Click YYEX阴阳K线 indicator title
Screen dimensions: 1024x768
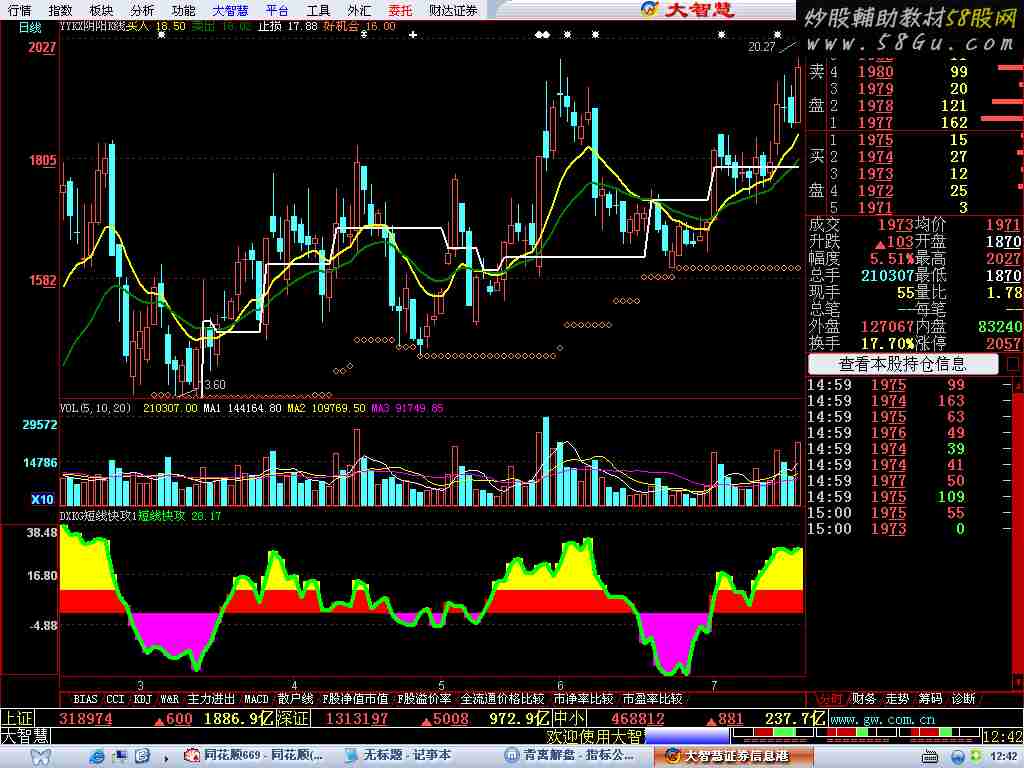pyautogui.click(x=92, y=26)
